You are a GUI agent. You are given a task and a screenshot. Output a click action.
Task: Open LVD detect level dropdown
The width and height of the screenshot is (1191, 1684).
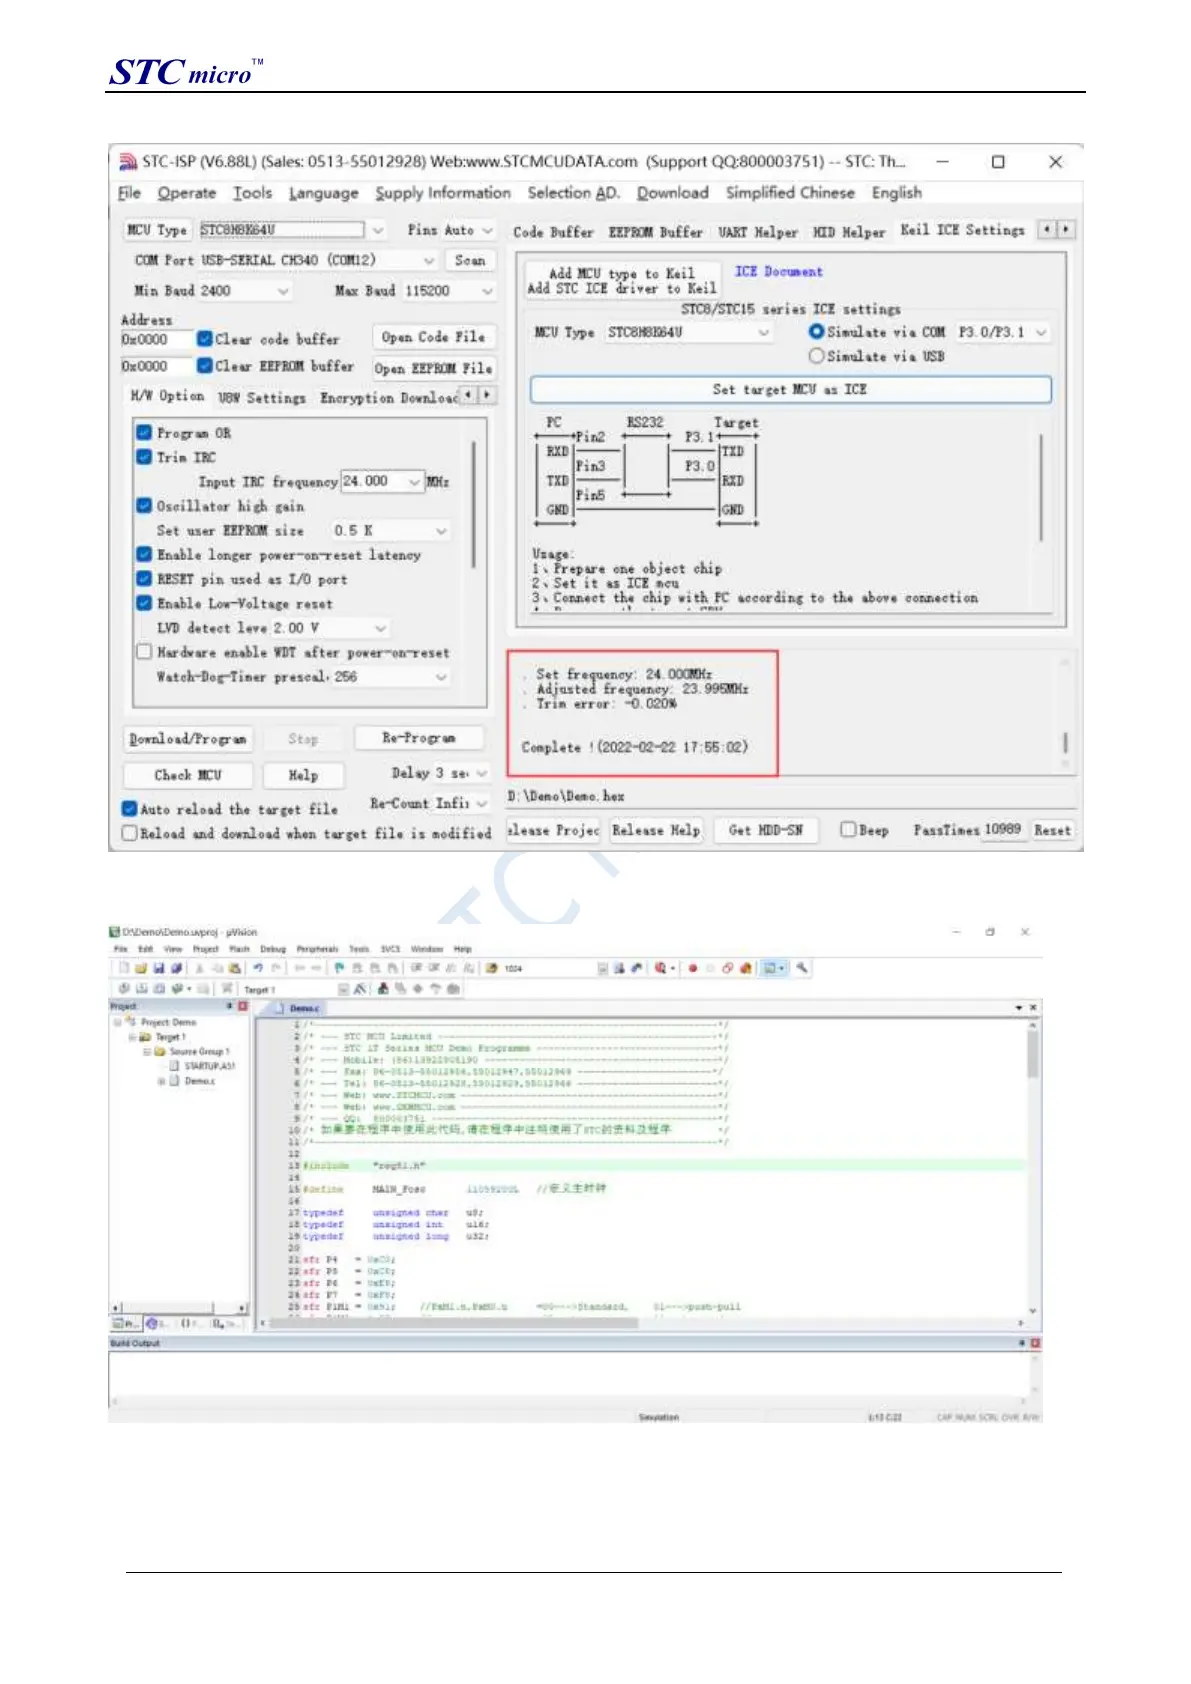click(380, 628)
